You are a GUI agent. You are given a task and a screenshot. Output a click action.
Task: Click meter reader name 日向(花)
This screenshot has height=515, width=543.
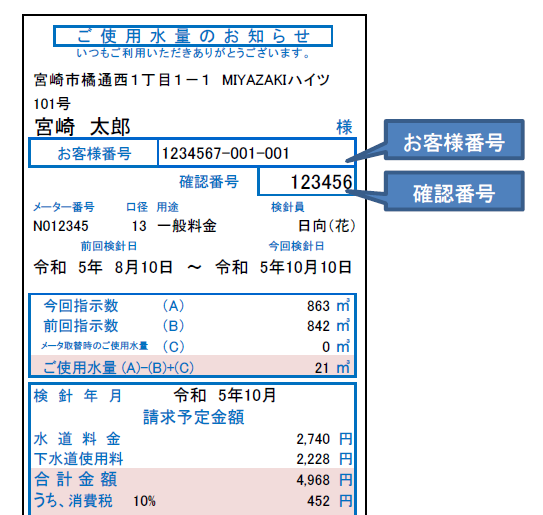tap(327, 226)
